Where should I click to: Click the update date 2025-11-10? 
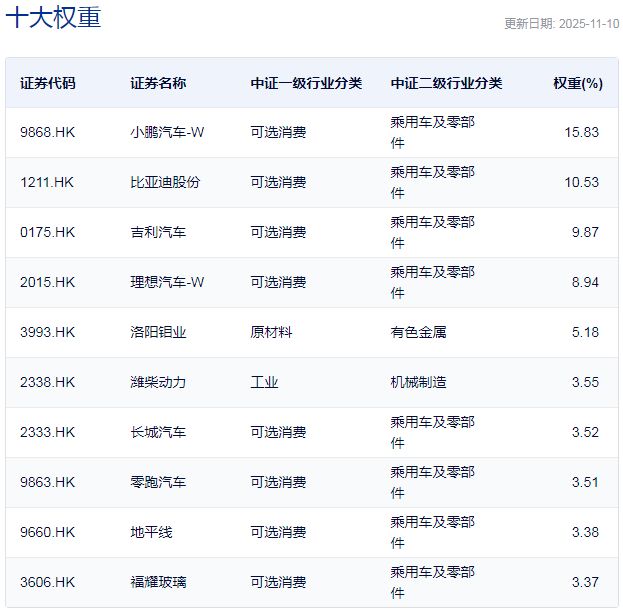589,24
